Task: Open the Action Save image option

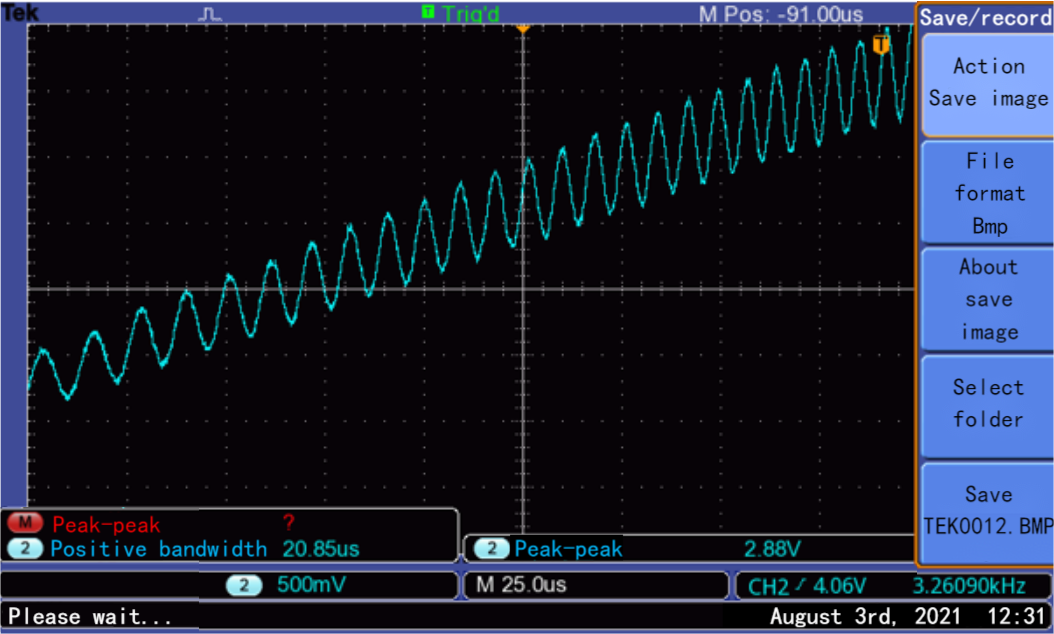Action: [987, 82]
